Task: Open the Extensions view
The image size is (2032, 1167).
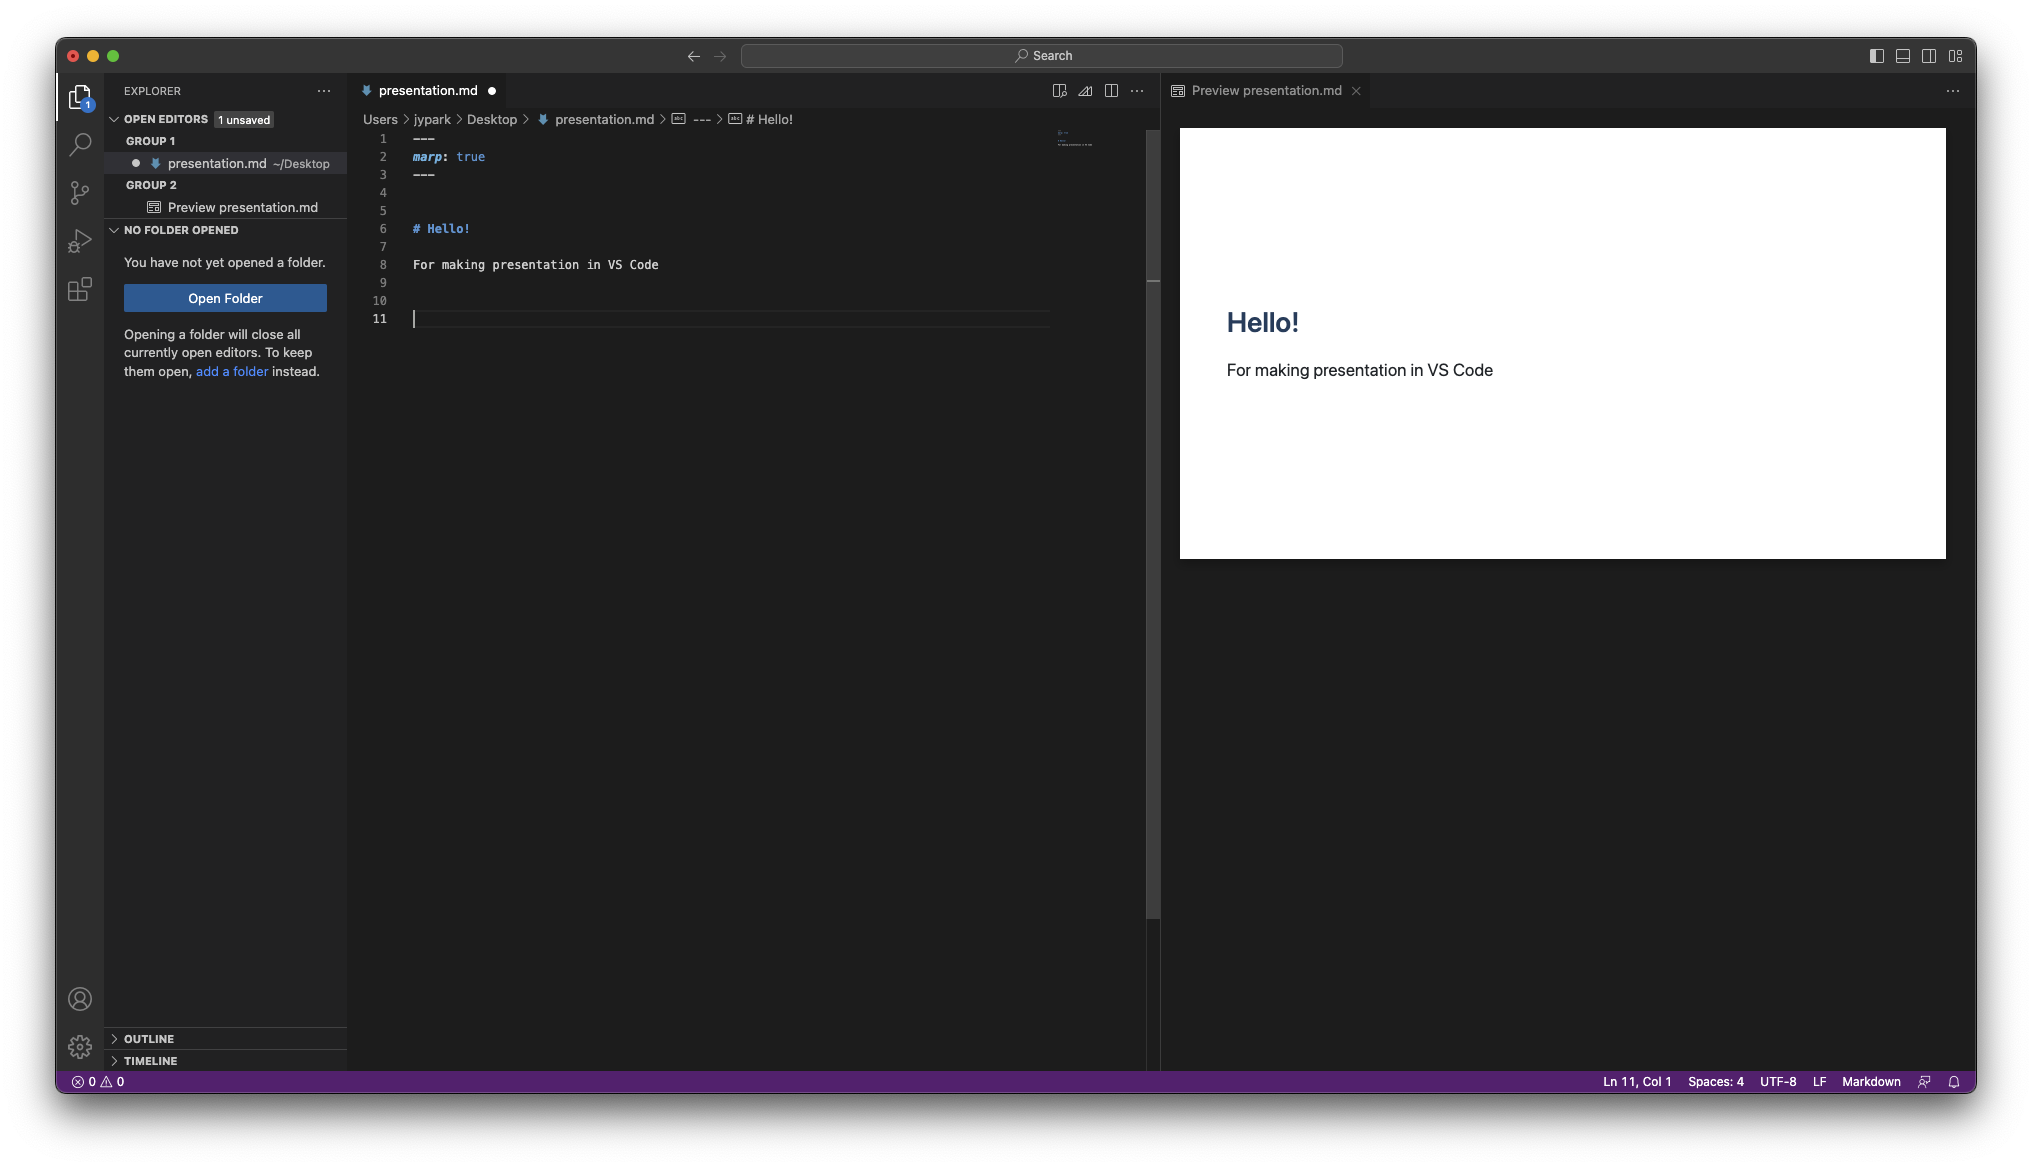Action: click(80, 290)
